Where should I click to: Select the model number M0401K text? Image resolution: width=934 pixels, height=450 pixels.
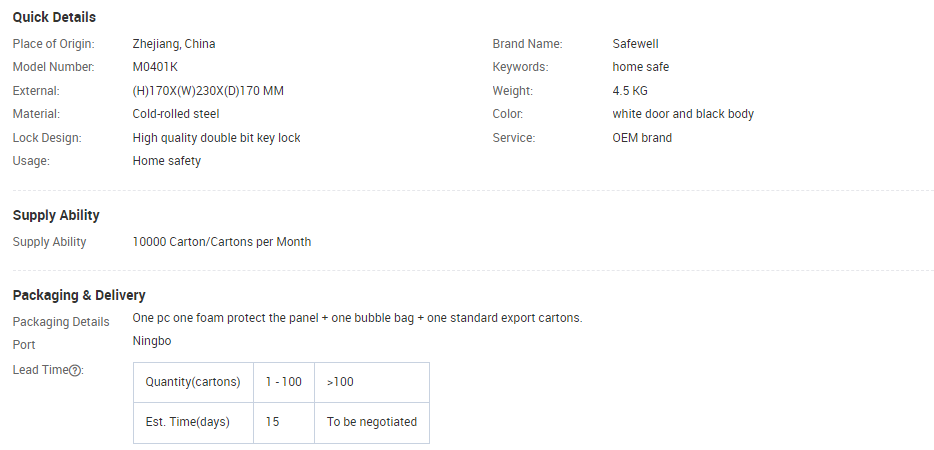[155, 67]
